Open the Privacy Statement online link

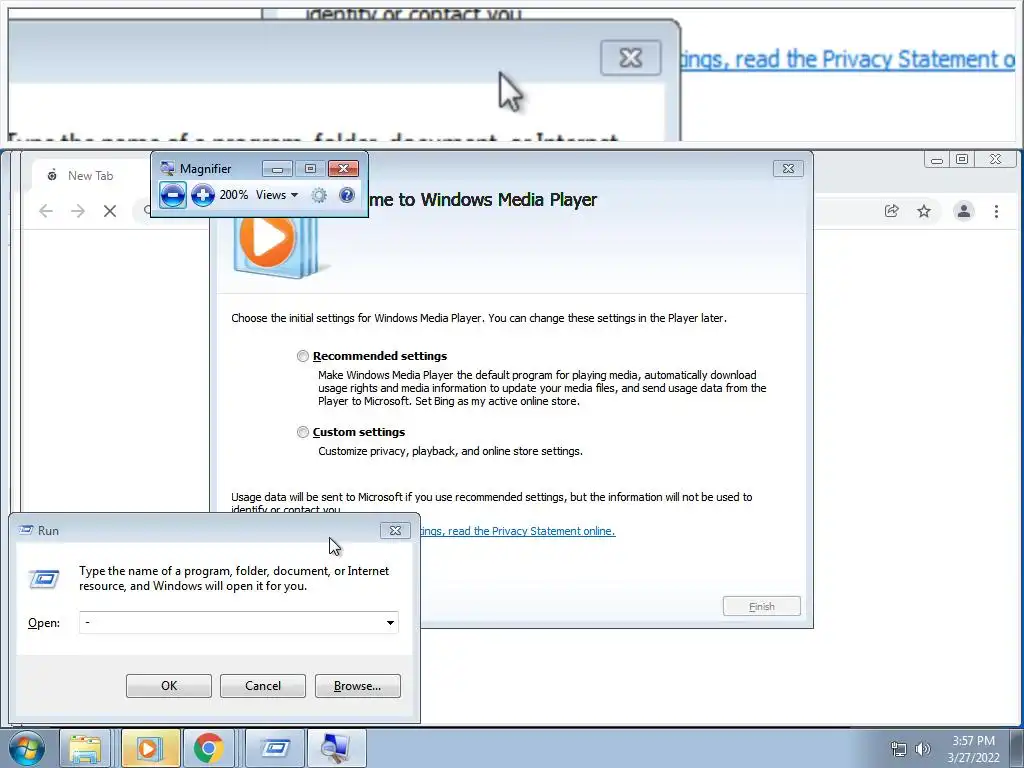click(x=516, y=531)
